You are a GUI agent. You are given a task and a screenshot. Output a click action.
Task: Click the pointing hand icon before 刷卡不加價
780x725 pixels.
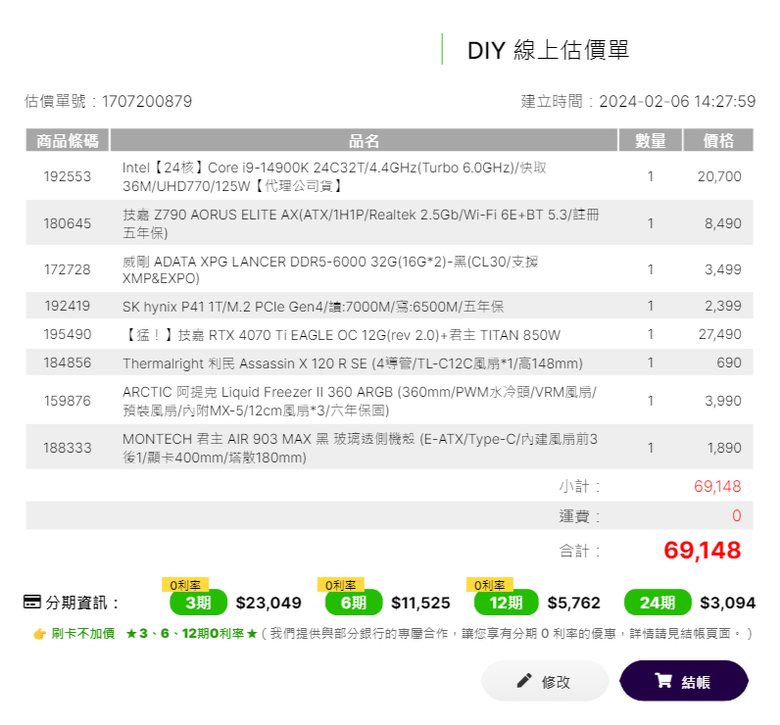40,634
